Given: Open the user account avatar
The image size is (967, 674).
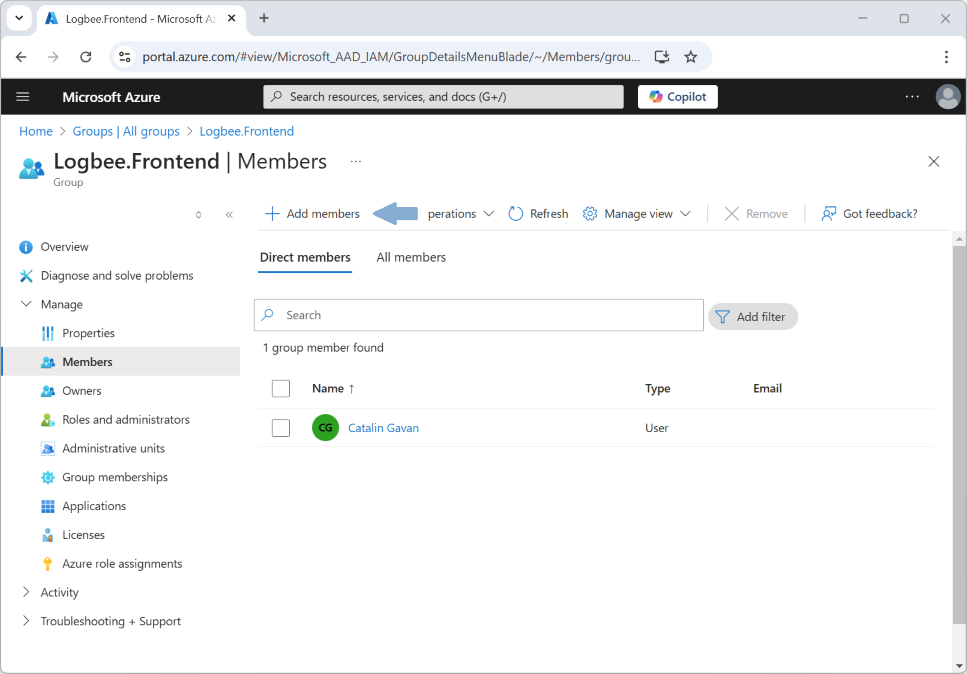Looking at the screenshot, I should 947,97.
